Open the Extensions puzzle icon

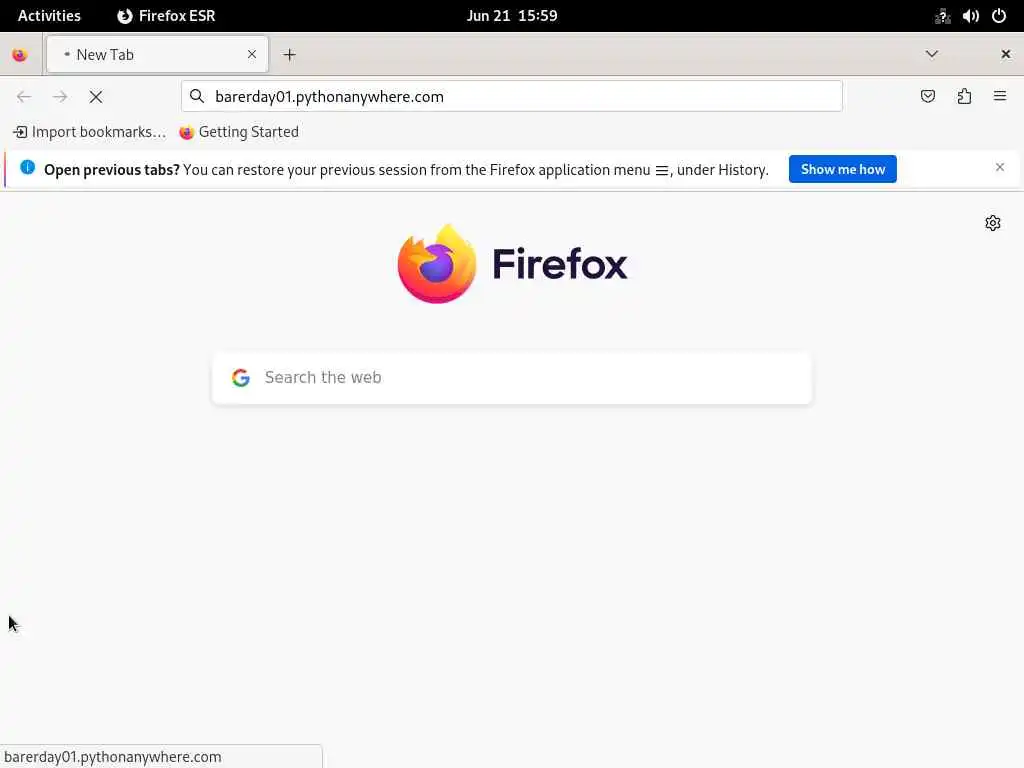point(964,96)
